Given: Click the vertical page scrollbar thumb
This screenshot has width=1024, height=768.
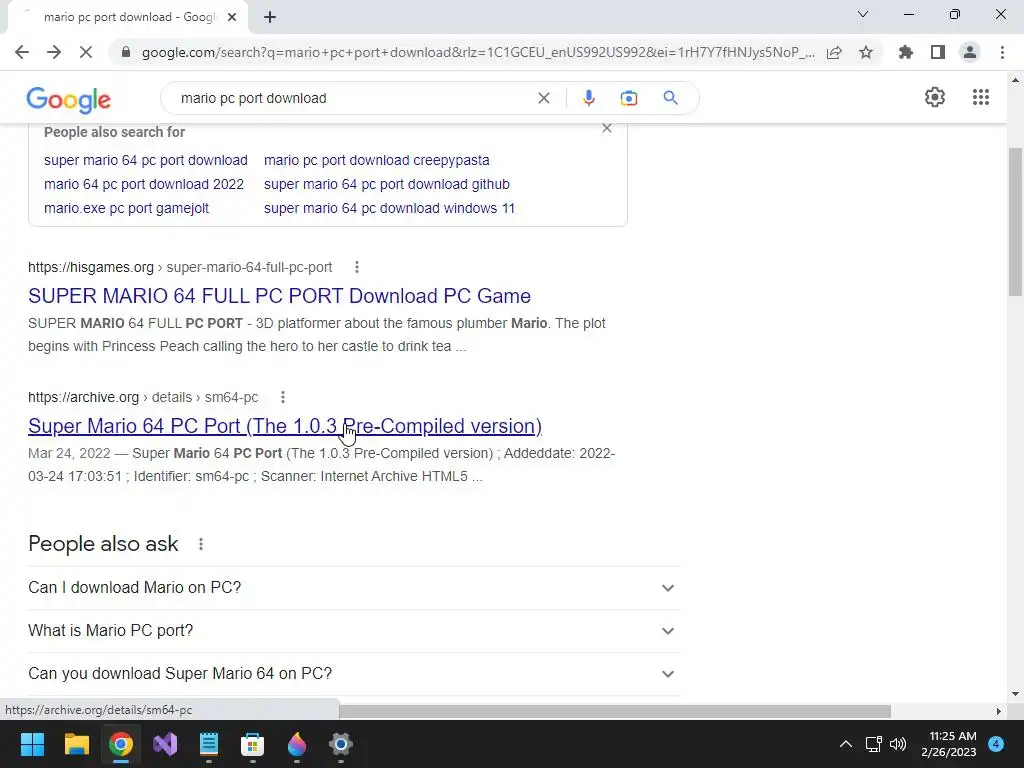Looking at the screenshot, I should (1015, 222).
